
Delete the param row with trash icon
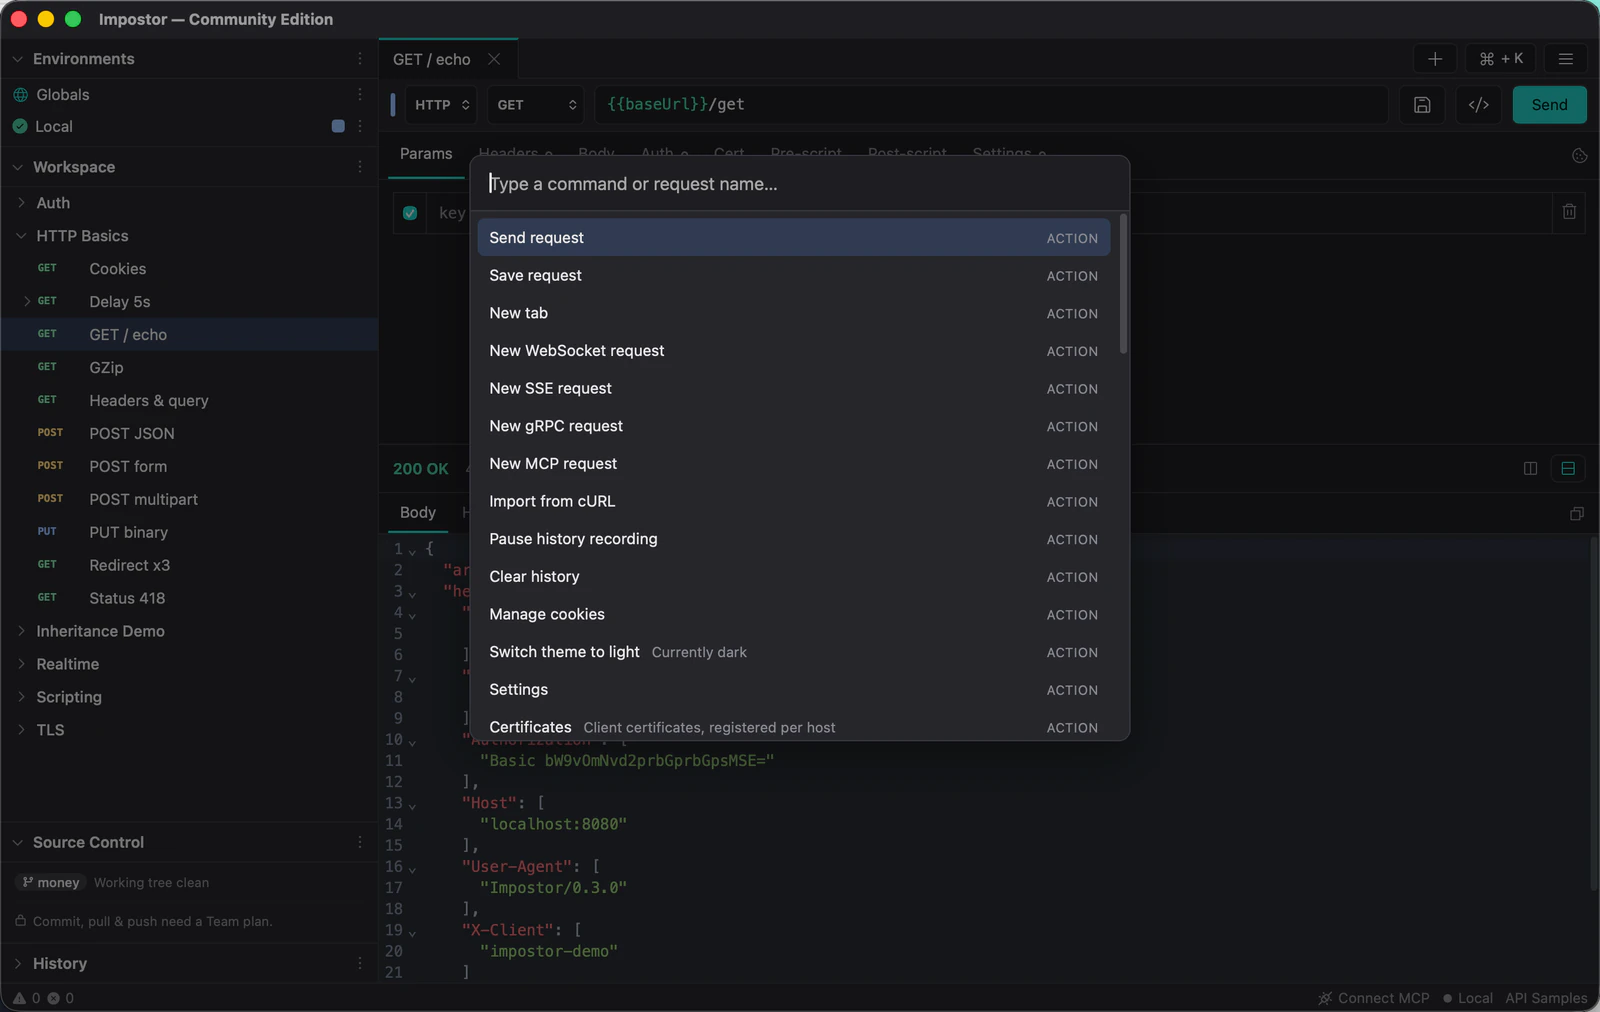[x=1569, y=212]
